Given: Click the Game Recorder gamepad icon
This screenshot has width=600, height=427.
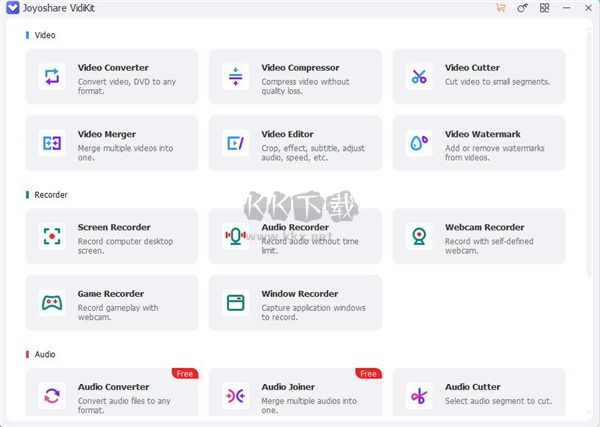Looking at the screenshot, I should (52, 303).
